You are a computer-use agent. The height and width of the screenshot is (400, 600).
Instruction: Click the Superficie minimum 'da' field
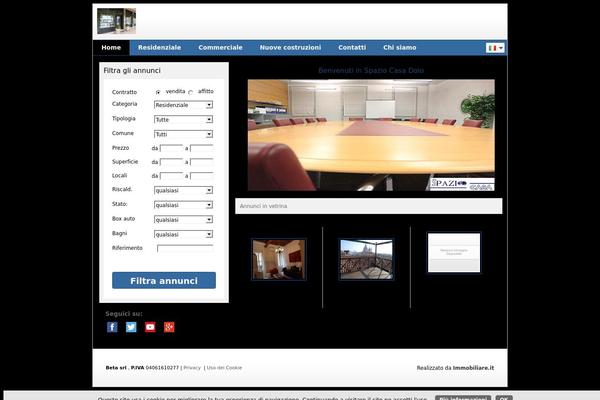coord(171,162)
